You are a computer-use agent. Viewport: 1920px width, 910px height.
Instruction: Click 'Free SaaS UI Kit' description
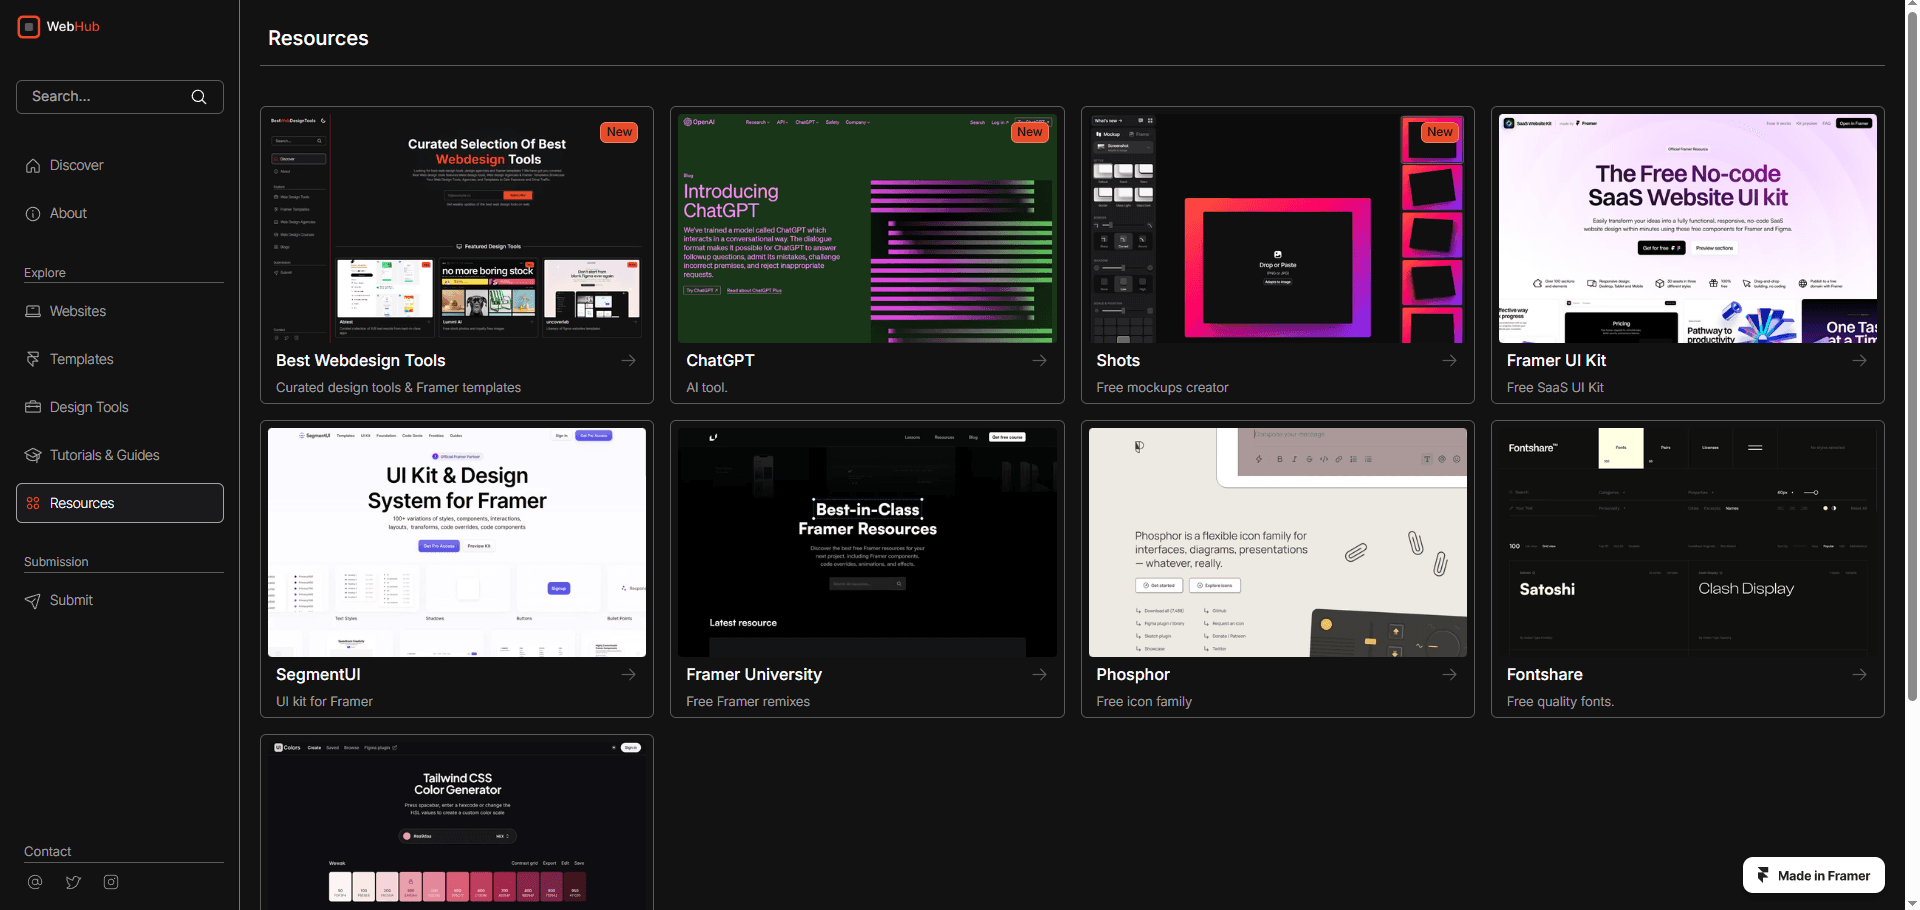click(x=1555, y=388)
